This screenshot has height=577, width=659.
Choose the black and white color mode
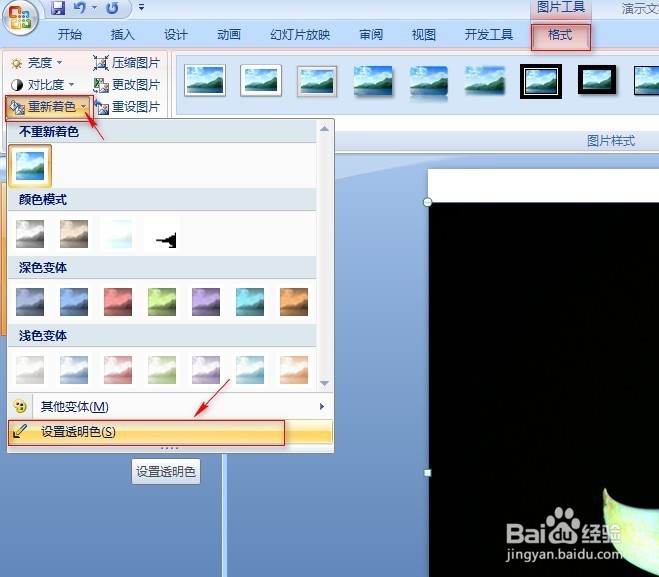coord(162,234)
